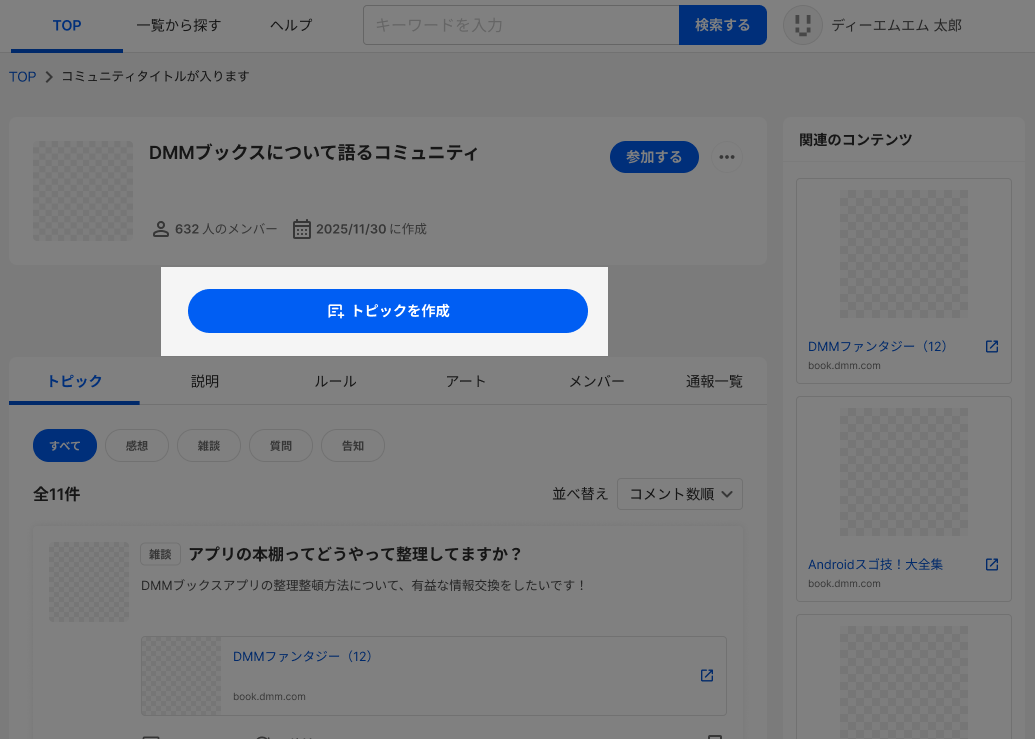
Task: Click the トピックを作成 button
Action: pos(388,311)
